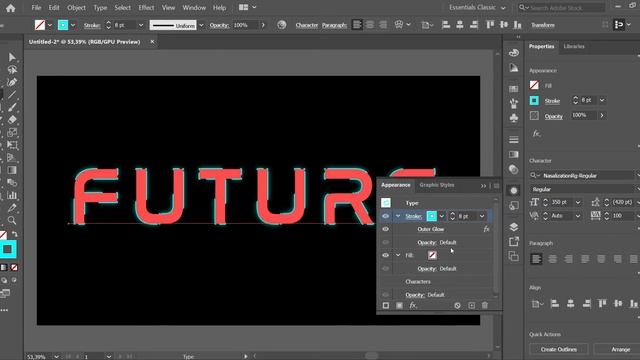The width and height of the screenshot is (640, 360).
Task: Open stroke weight dropdown in Appearance panel
Action: 482,216
